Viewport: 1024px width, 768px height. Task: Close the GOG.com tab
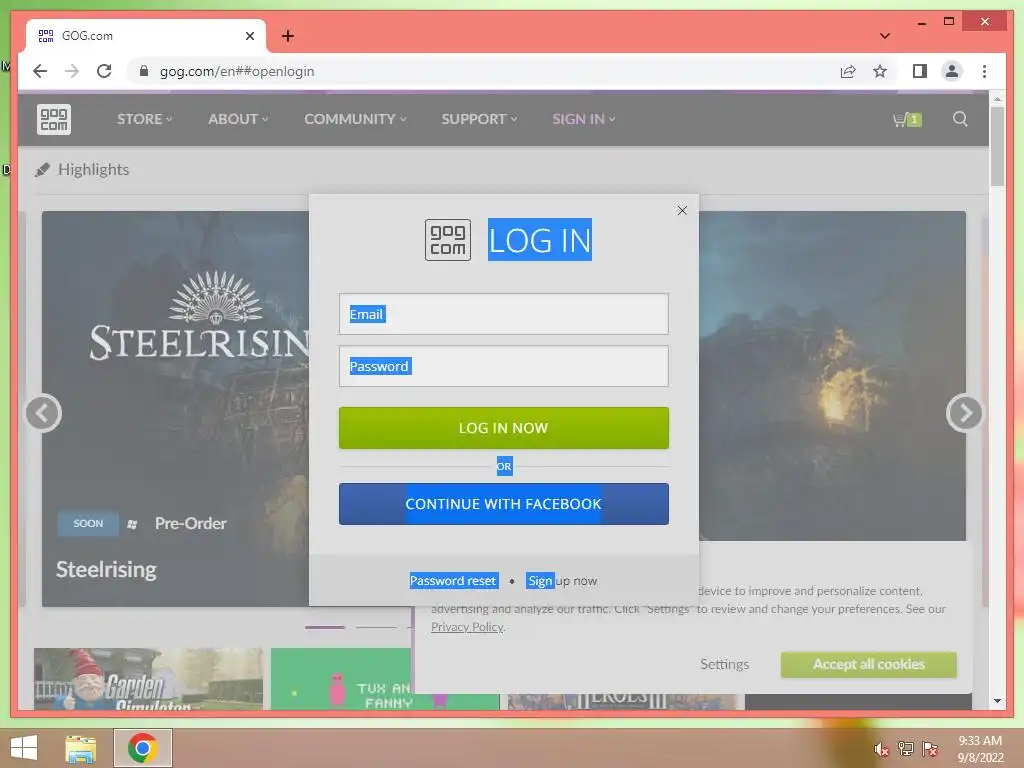pos(249,36)
